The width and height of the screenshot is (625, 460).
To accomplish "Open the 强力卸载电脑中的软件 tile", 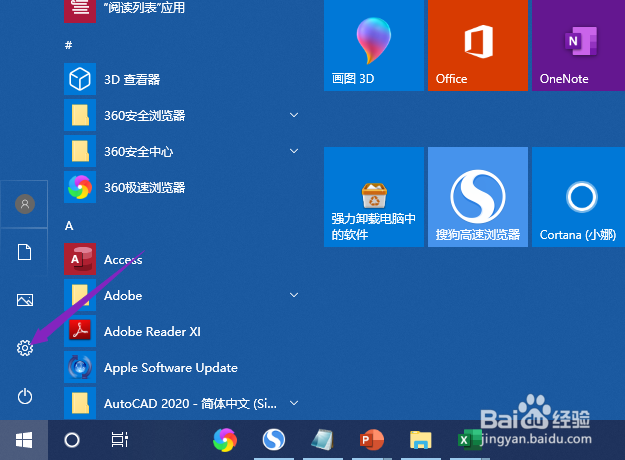I will [x=374, y=197].
